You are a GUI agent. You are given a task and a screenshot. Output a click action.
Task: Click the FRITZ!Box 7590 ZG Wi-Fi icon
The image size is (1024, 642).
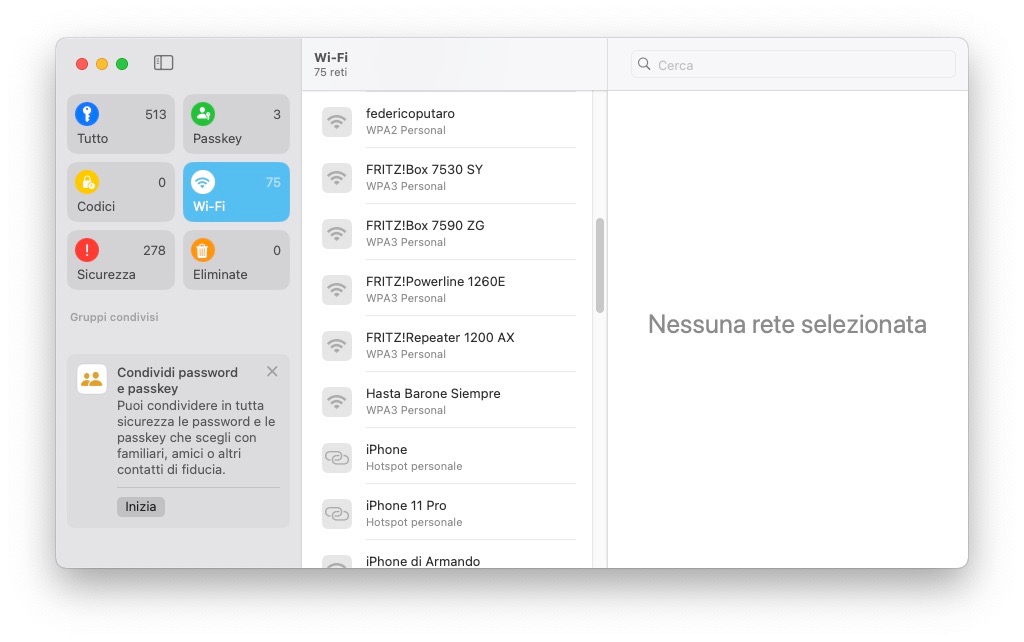point(337,233)
